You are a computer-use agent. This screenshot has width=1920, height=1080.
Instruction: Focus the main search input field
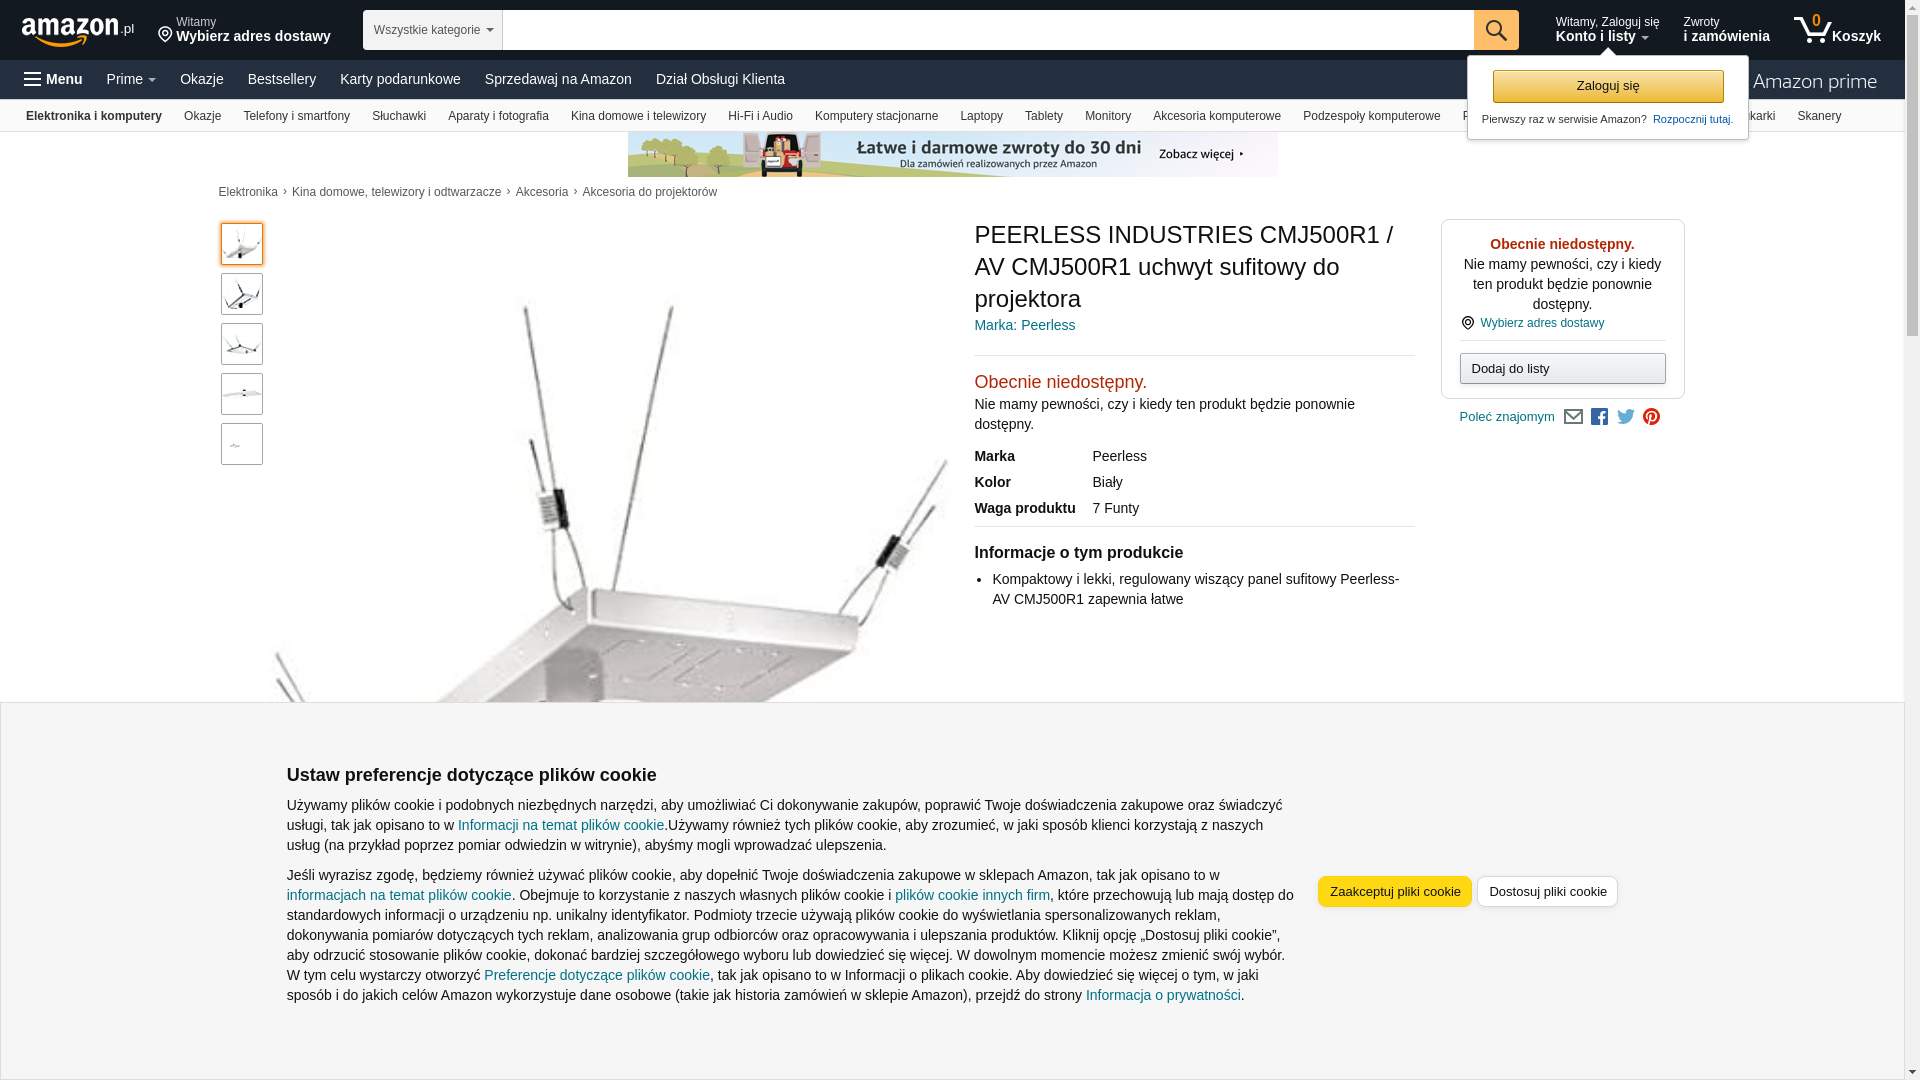988,30
